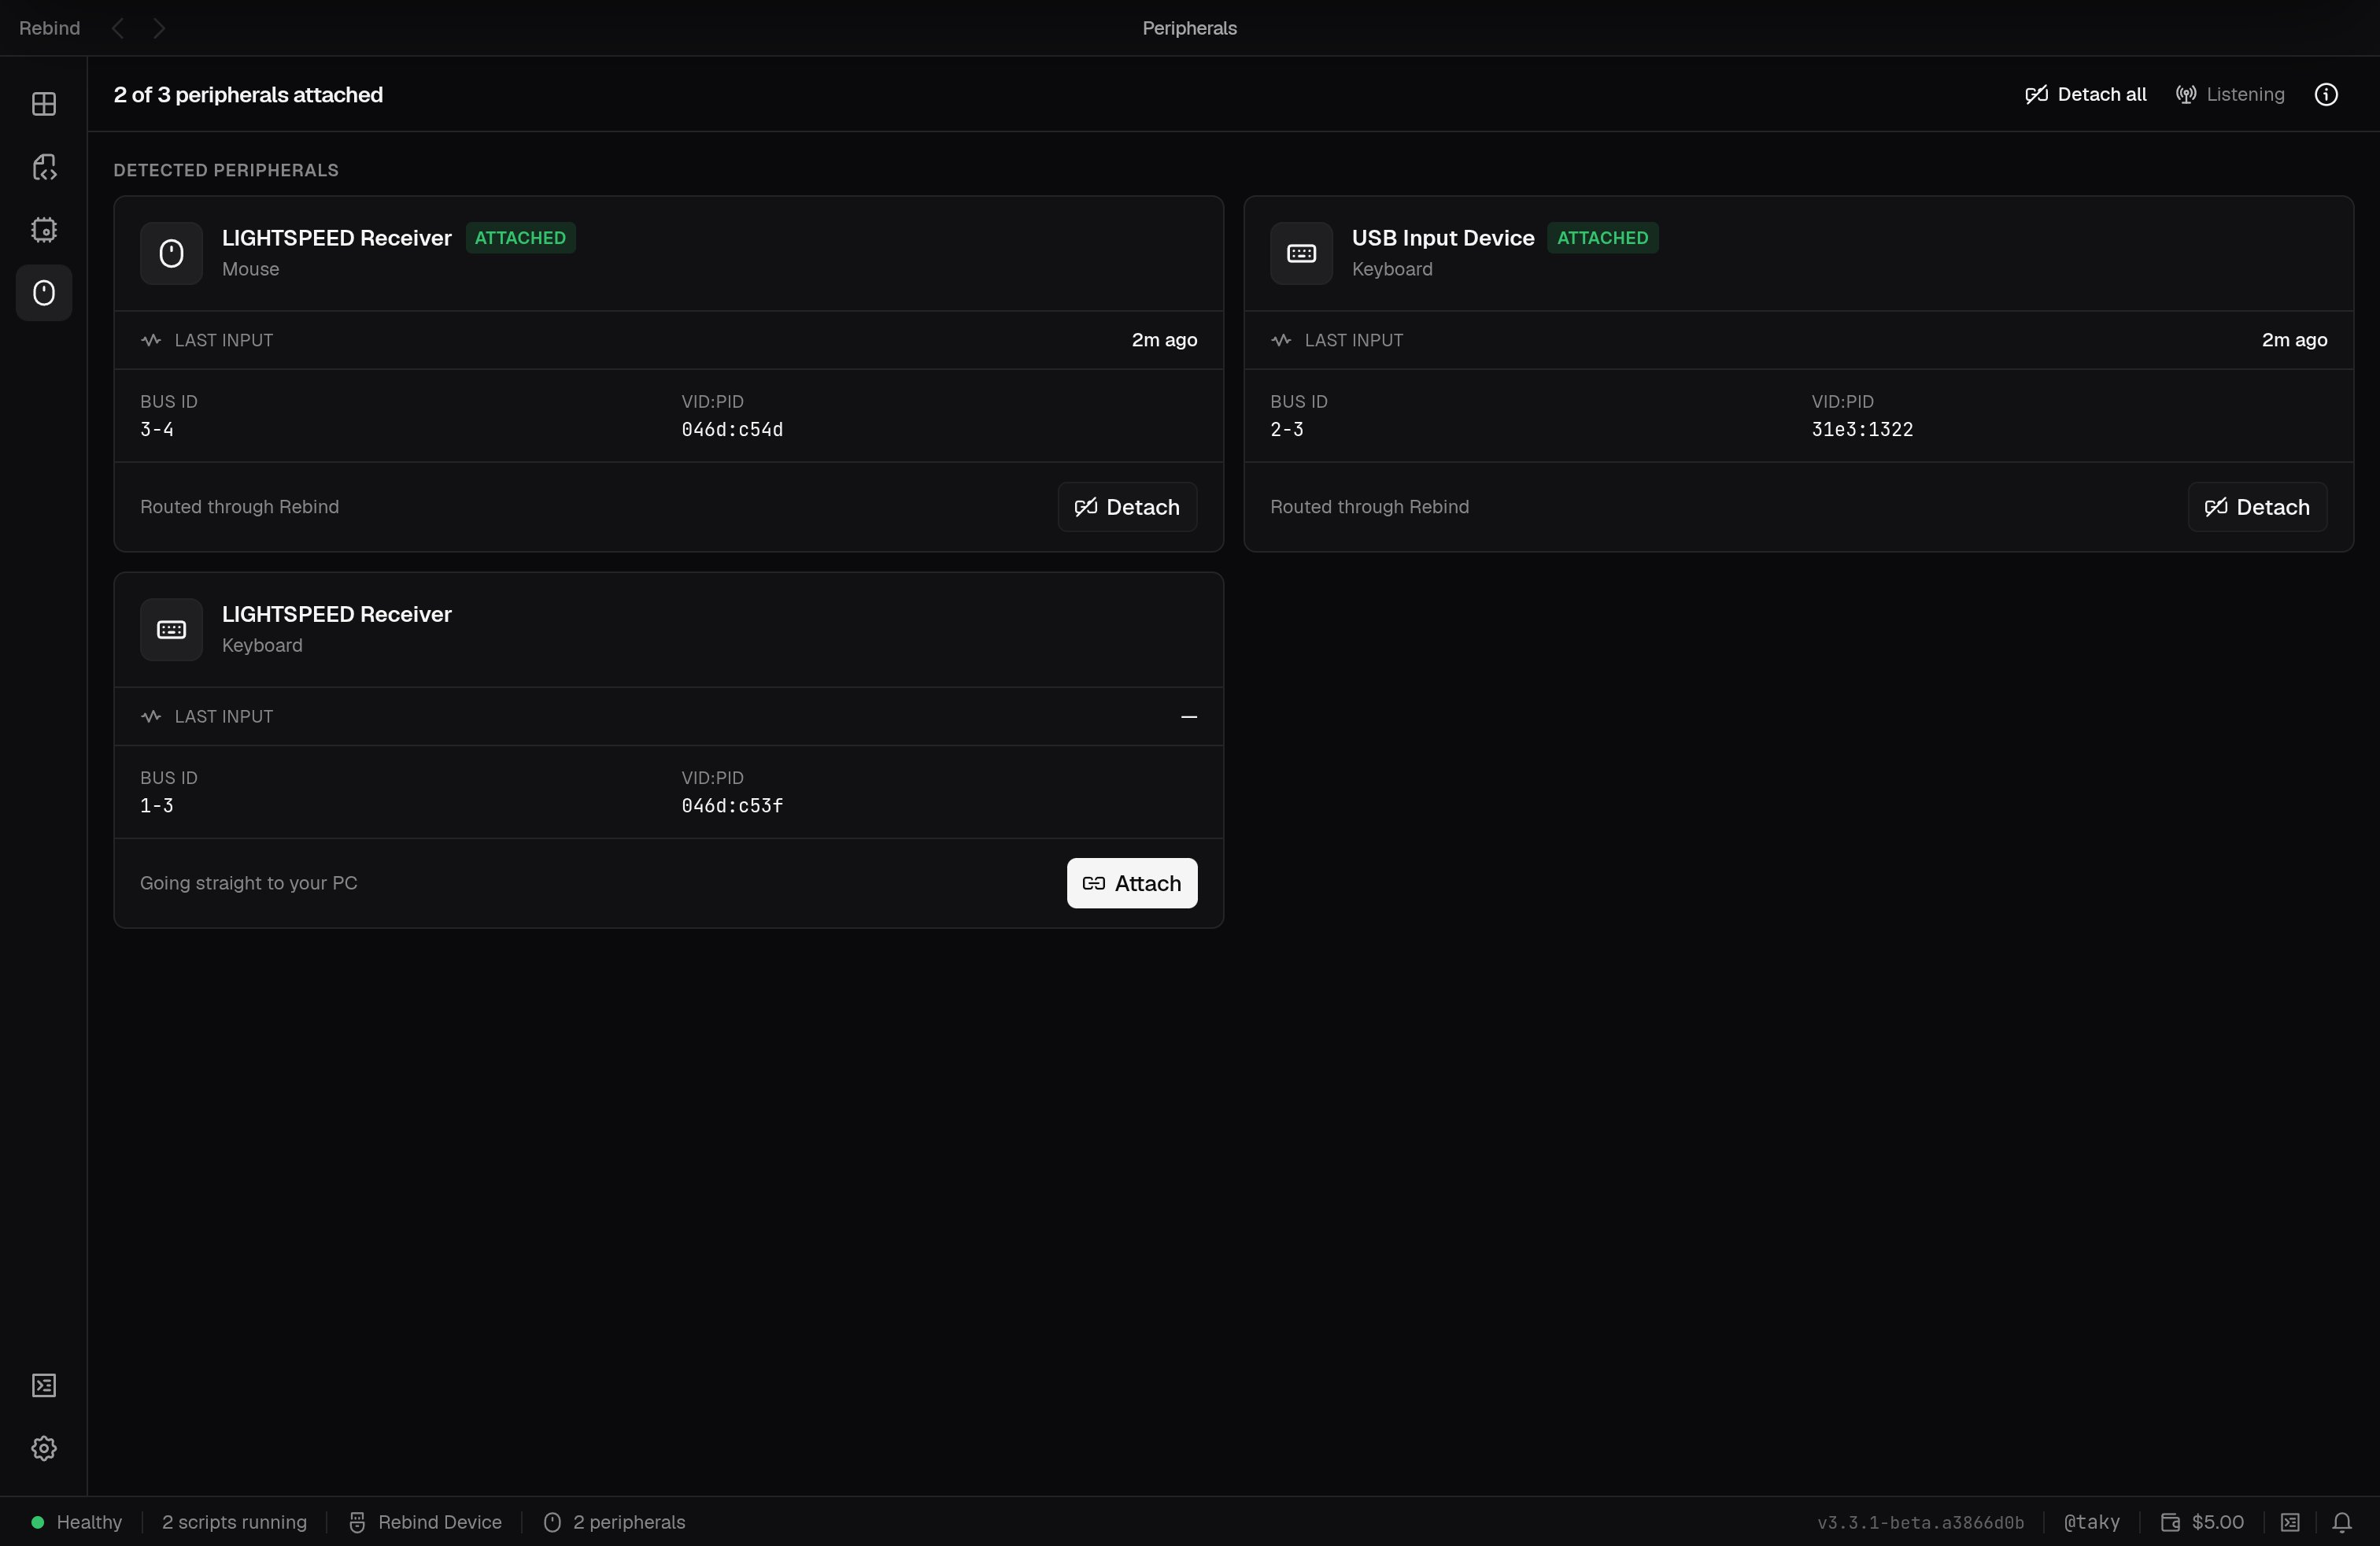2380x1546 pixels.
Task: Click bus ID value 3-4
Action: coord(157,430)
